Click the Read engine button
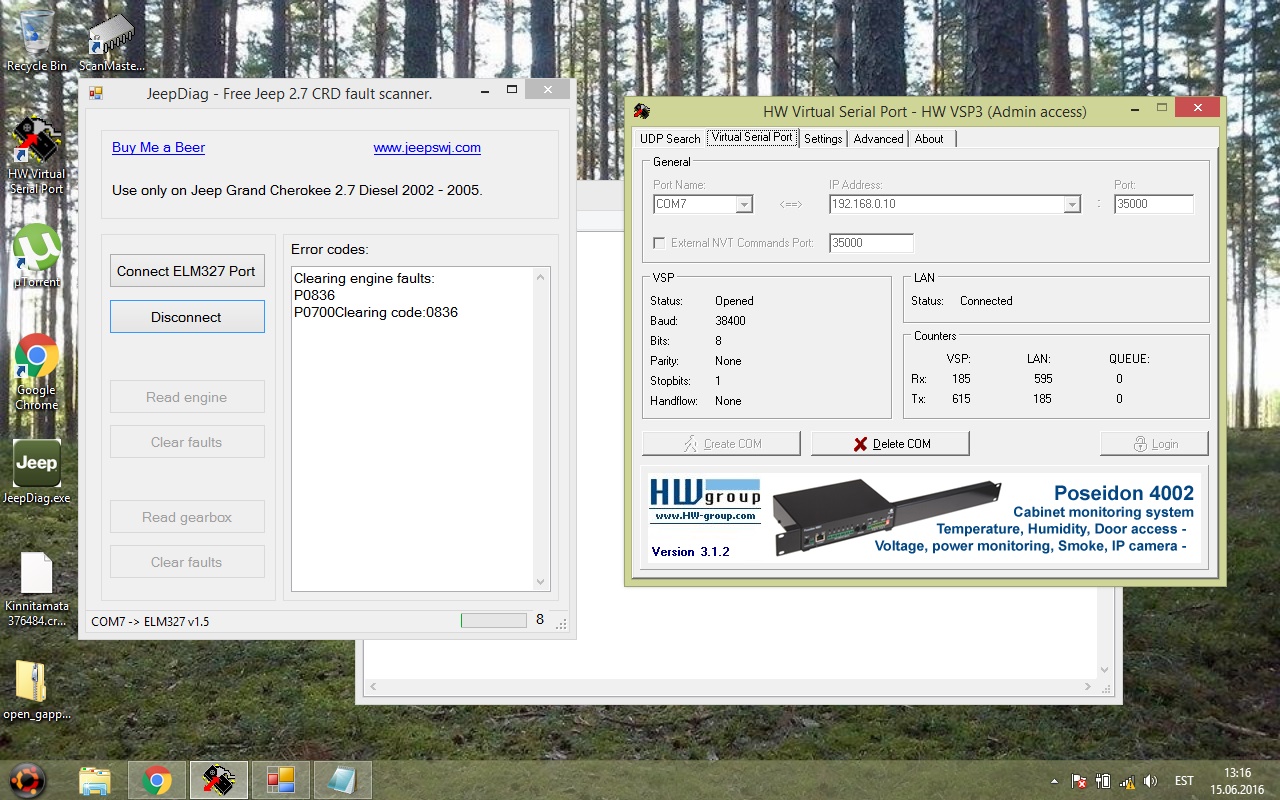Image resolution: width=1280 pixels, height=800 pixels. 187,397
